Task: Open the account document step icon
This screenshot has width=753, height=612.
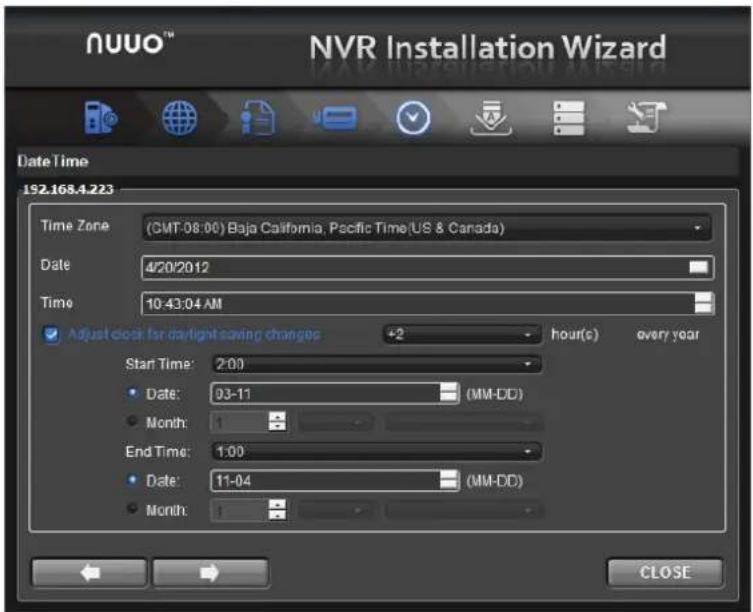Action: (257, 118)
